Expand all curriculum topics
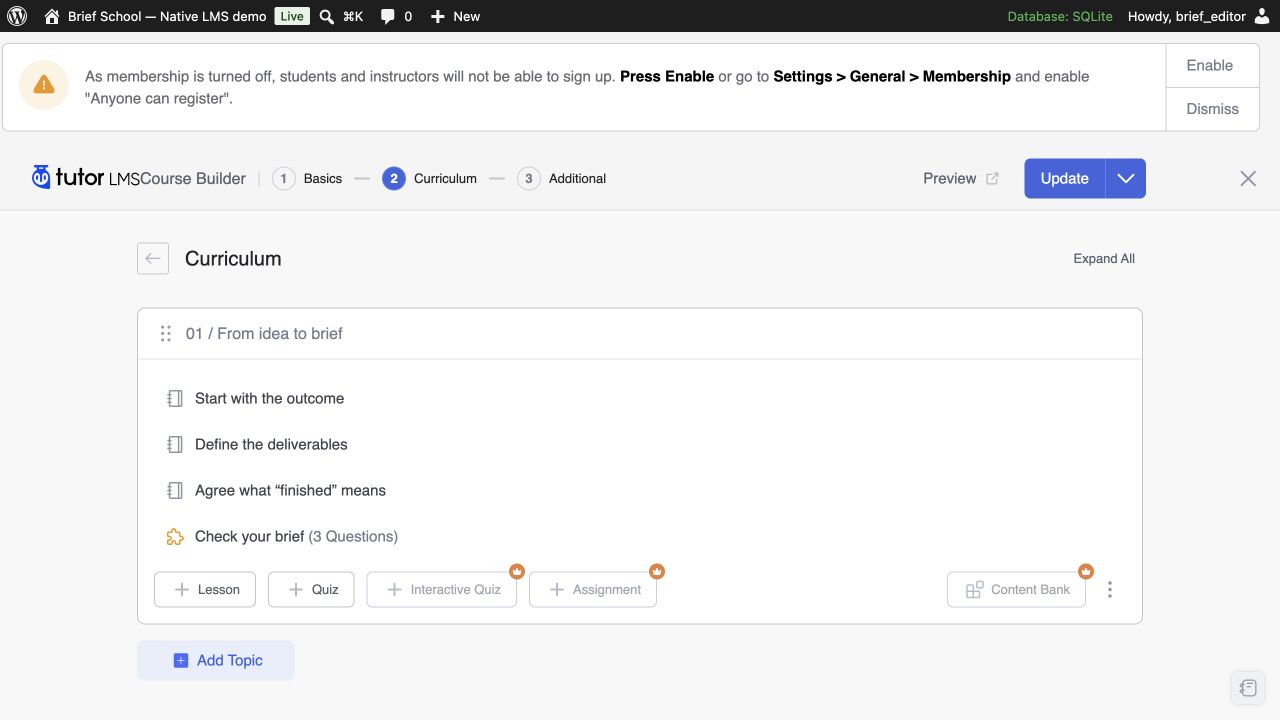 [x=1104, y=258]
